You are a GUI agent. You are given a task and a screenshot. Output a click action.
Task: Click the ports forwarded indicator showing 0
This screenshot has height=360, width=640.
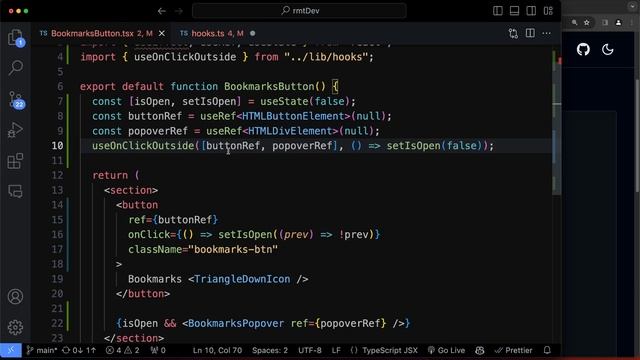(x=158, y=350)
